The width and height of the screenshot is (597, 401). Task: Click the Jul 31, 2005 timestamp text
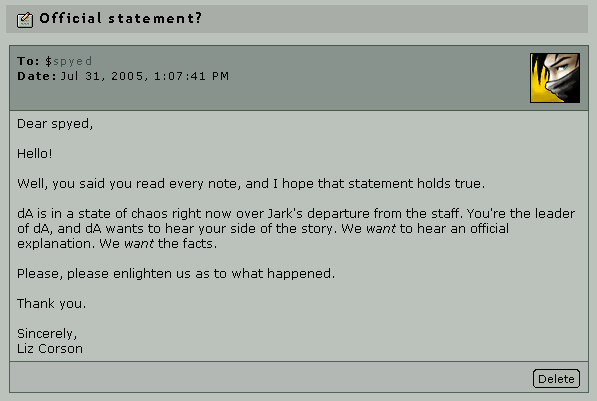(145, 76)
